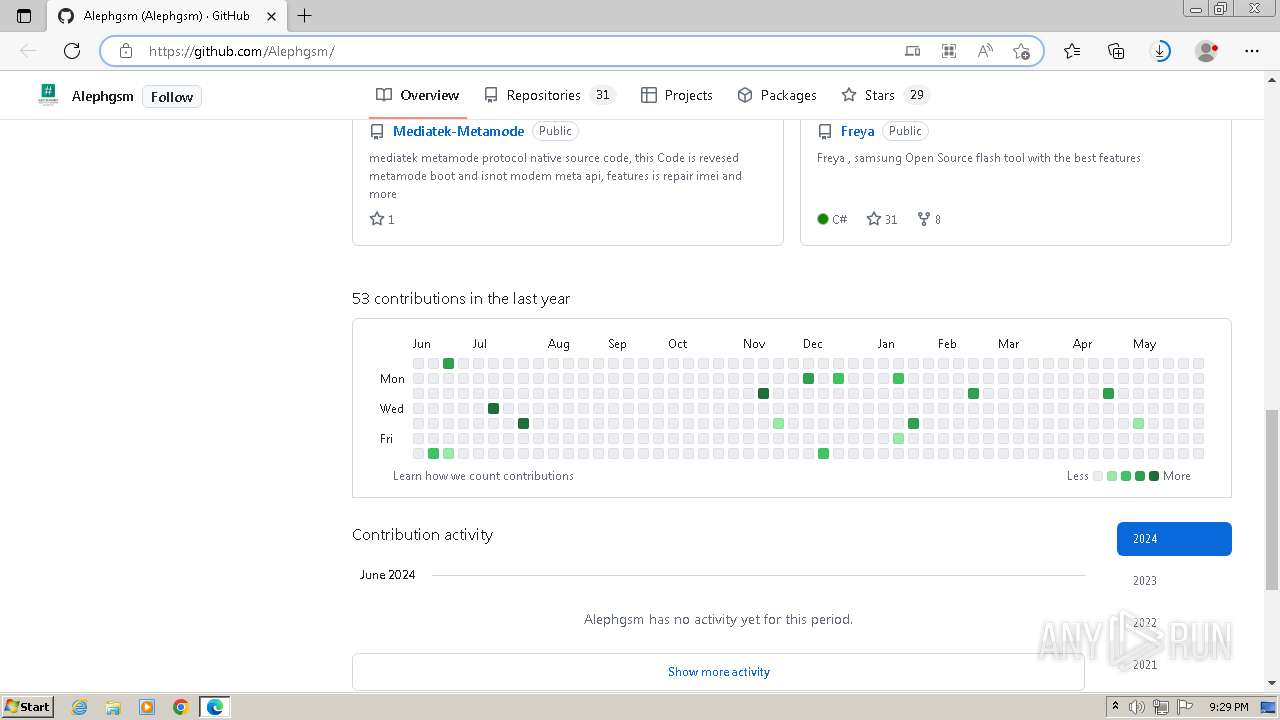Viewport: 1280px width, 720px height.
Task: Click the dark green Wednesday July contribution cell
Action: 493,408
